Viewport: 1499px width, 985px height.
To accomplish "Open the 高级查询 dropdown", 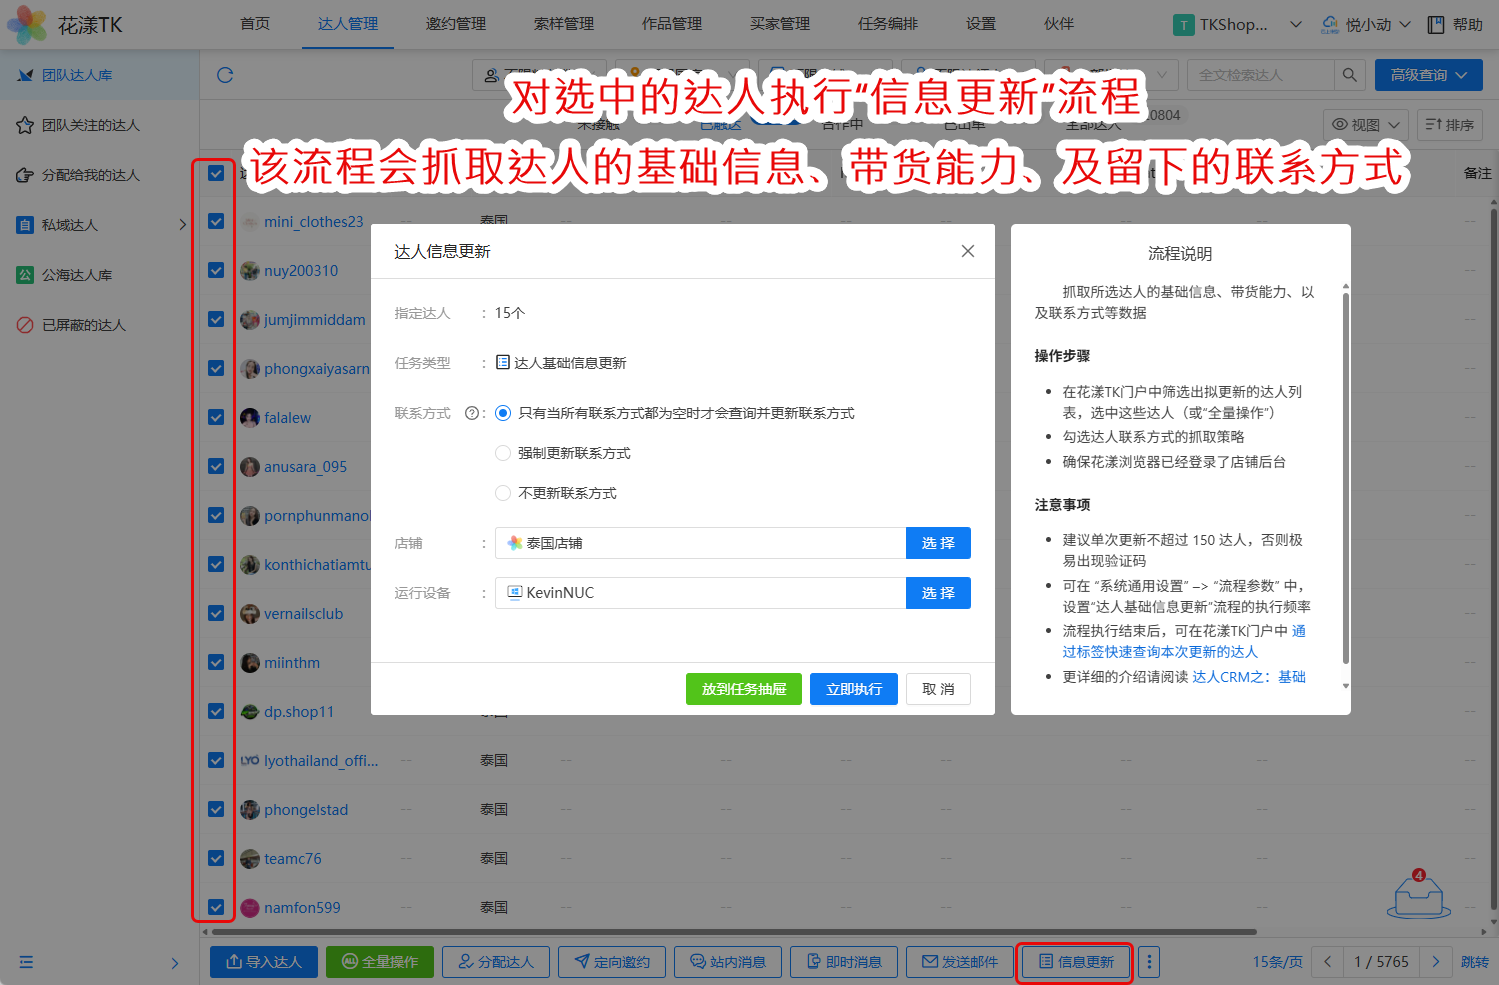I will [x=1428, y=75].
